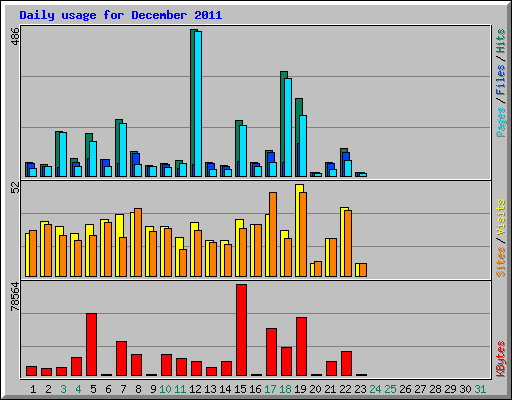
Task: Click day label 20 on the x-axis
Action: (x=315, y=389)
